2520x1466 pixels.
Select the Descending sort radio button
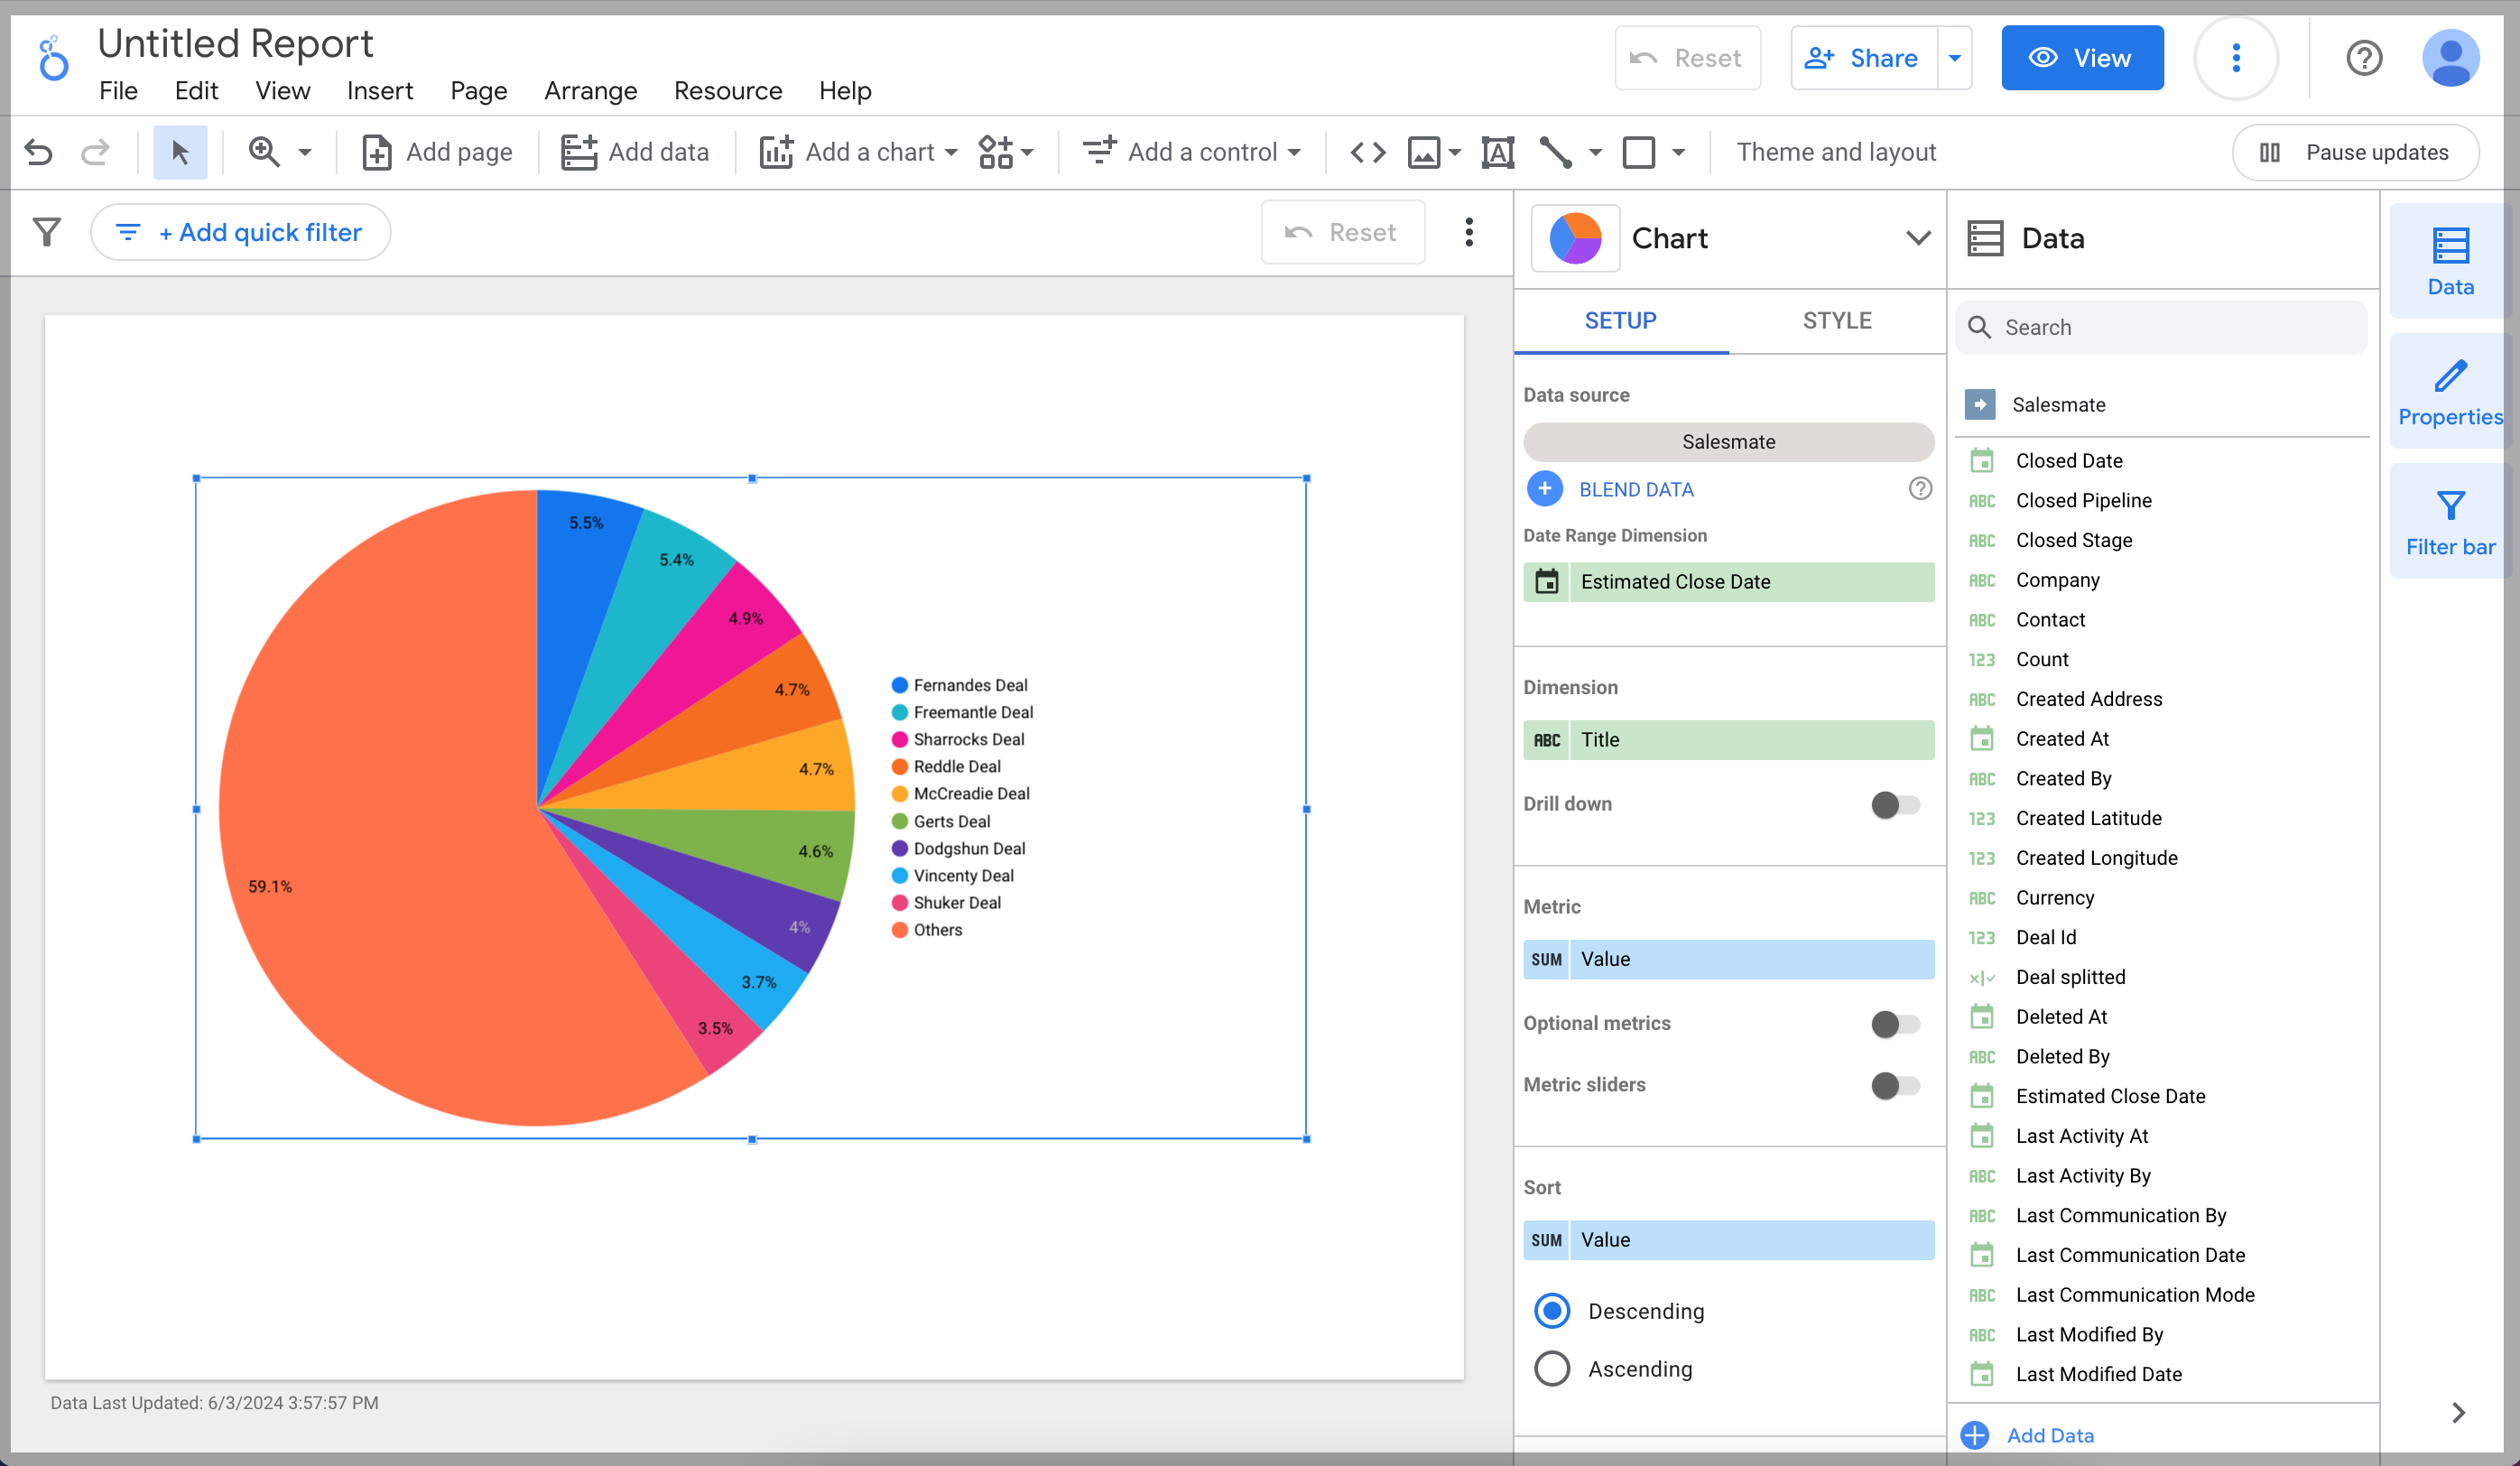(1551, 1311)
